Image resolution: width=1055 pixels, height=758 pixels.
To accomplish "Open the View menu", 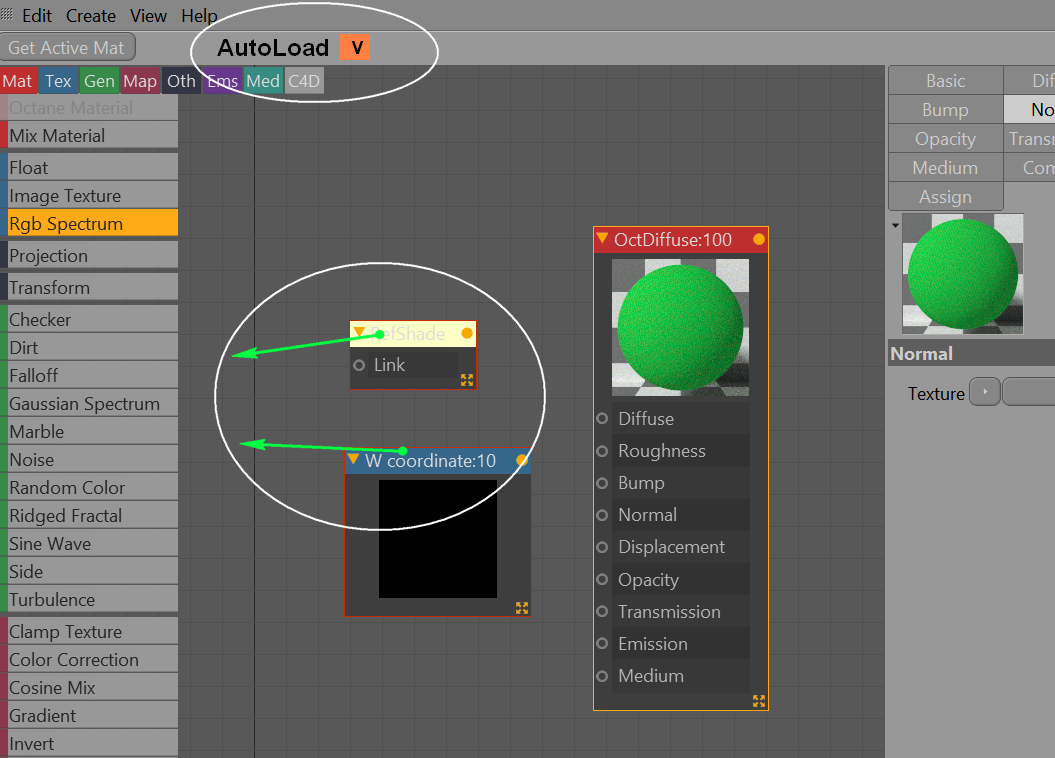I will pyautogui.click(x=148, y=15).
